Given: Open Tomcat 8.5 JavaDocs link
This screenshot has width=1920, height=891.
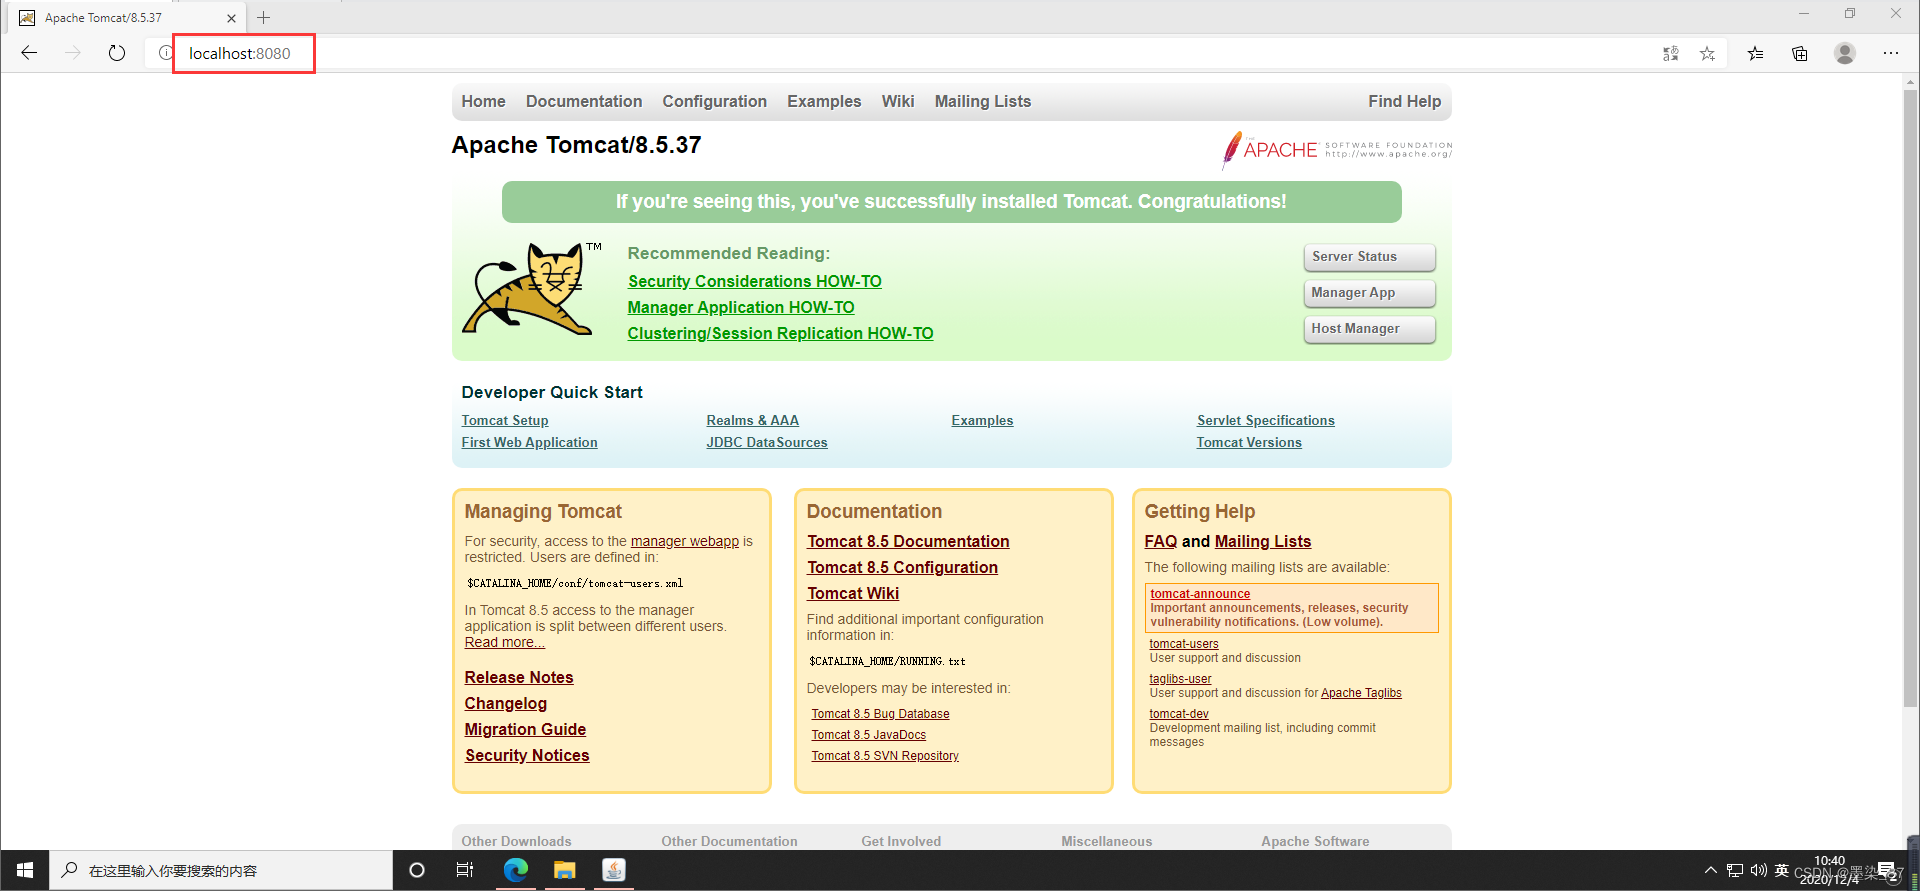Looking at the screenshot, I should [869, 735].
